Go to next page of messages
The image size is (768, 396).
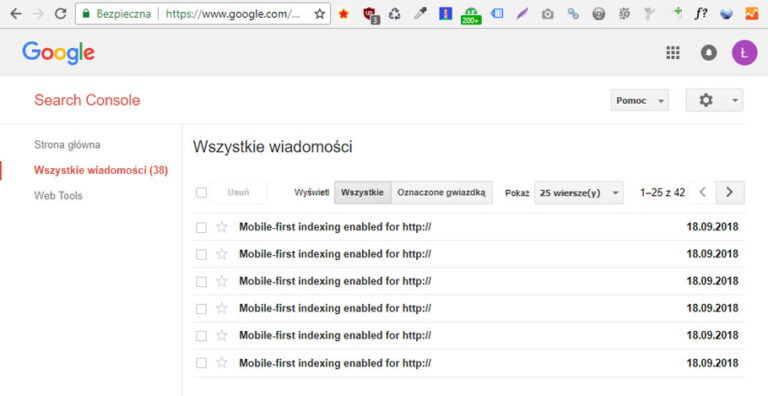[x=730, y=193]
